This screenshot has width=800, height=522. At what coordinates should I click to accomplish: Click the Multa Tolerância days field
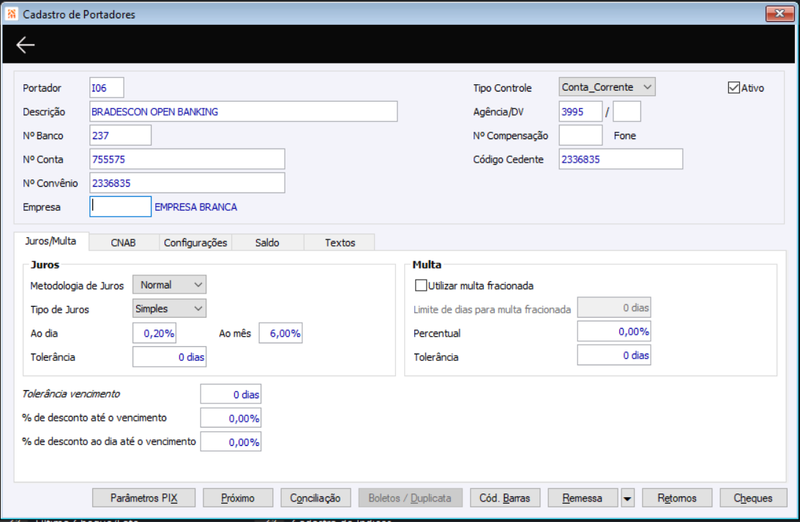point(614,355)
